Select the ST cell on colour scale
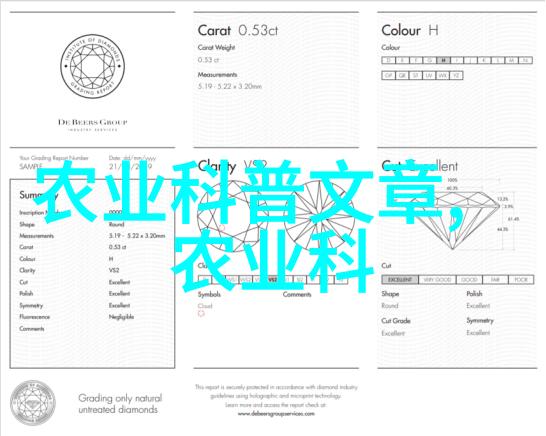 (415, 75)
